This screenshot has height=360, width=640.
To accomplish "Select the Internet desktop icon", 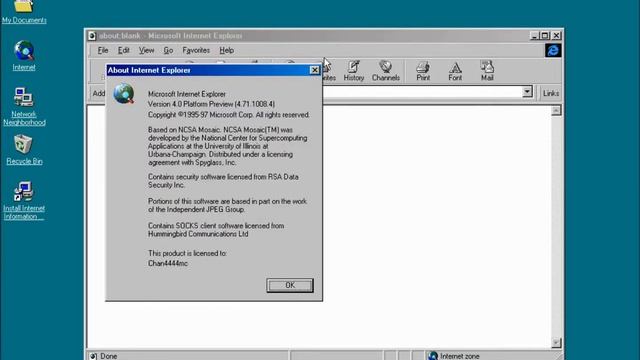I will 24,56.
